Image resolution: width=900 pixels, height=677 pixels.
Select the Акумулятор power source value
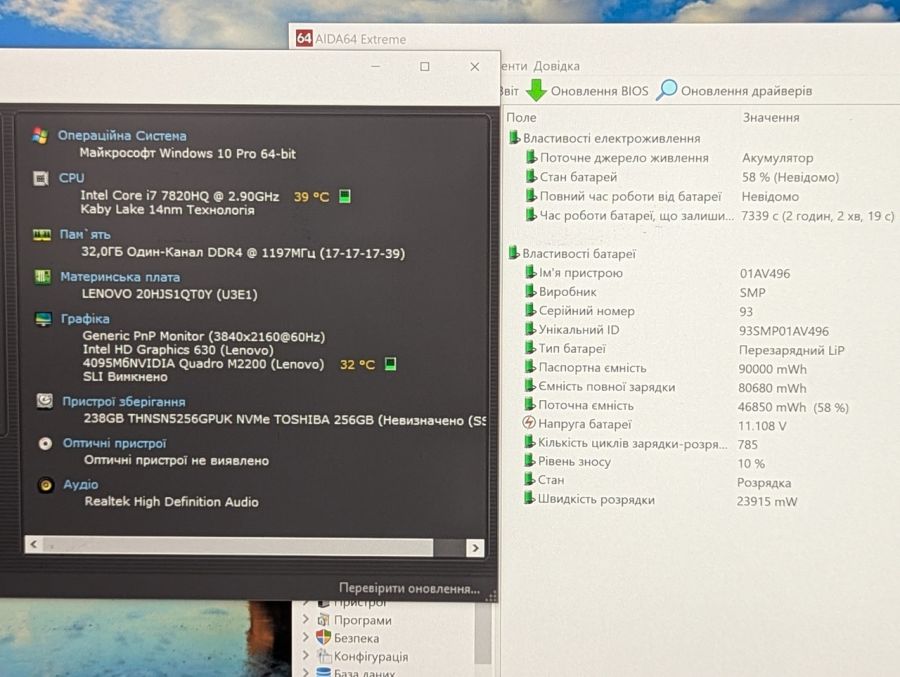(778, 157)
